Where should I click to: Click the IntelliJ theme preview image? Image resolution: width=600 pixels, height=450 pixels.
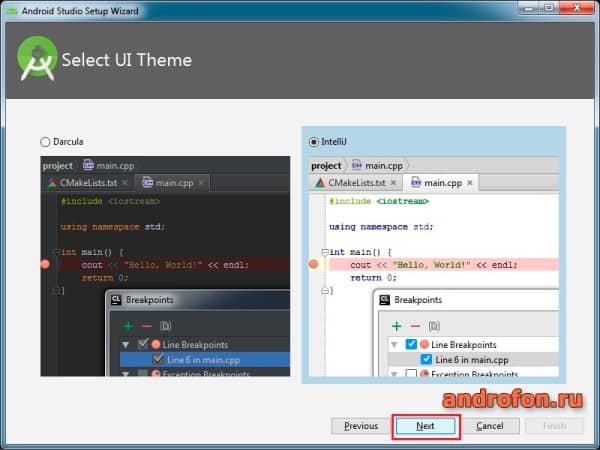(434, 266)
